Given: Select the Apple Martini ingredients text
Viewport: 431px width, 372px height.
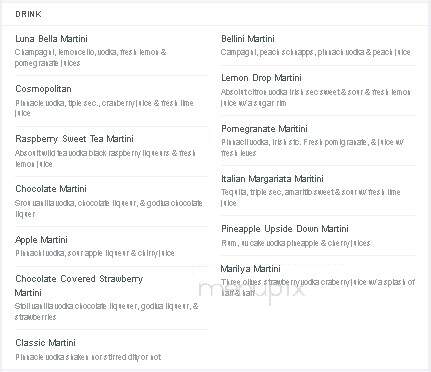Looking at the screenshot, I should click(95, 253).
